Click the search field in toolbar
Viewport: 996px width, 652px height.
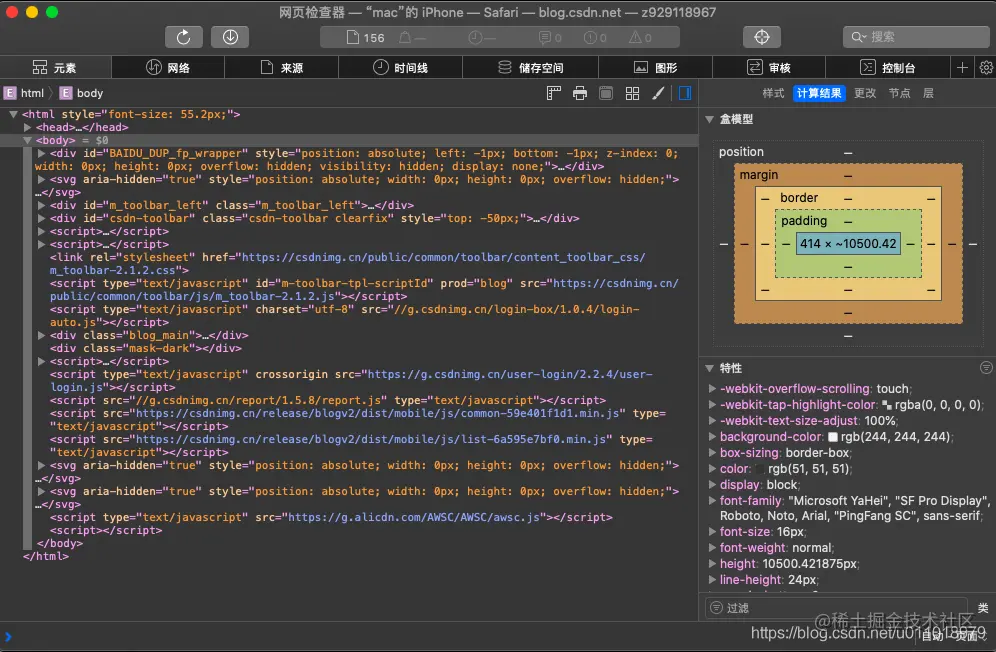[916, 37]
